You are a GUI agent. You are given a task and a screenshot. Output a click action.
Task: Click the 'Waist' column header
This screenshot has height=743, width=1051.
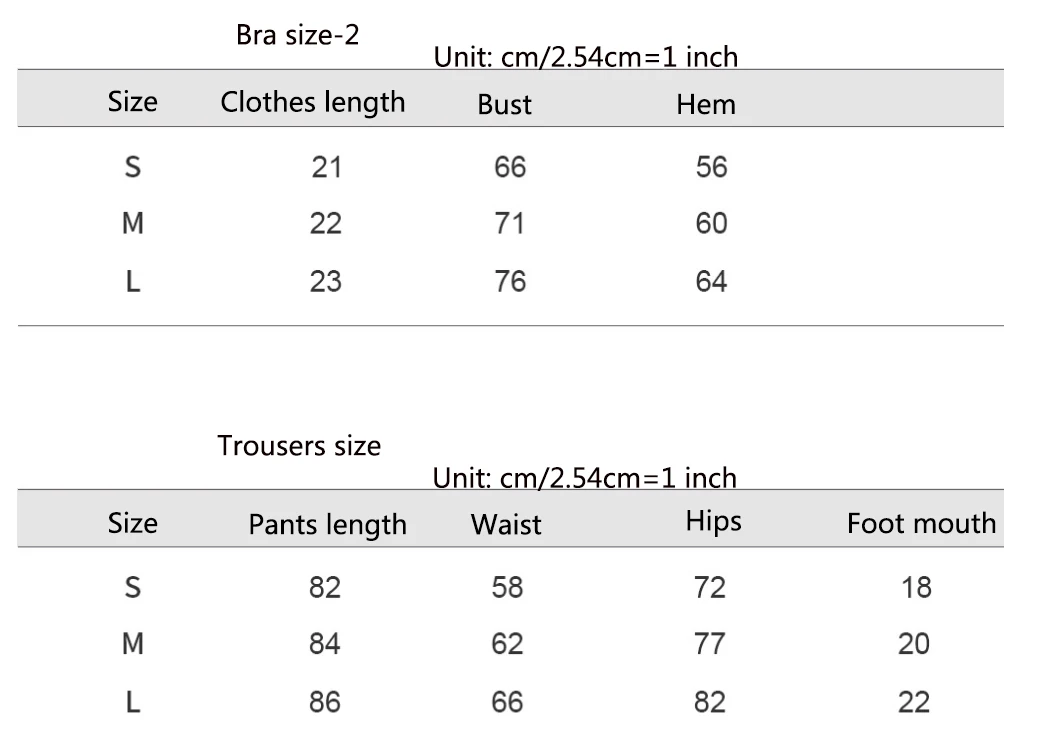coord(506,524)
